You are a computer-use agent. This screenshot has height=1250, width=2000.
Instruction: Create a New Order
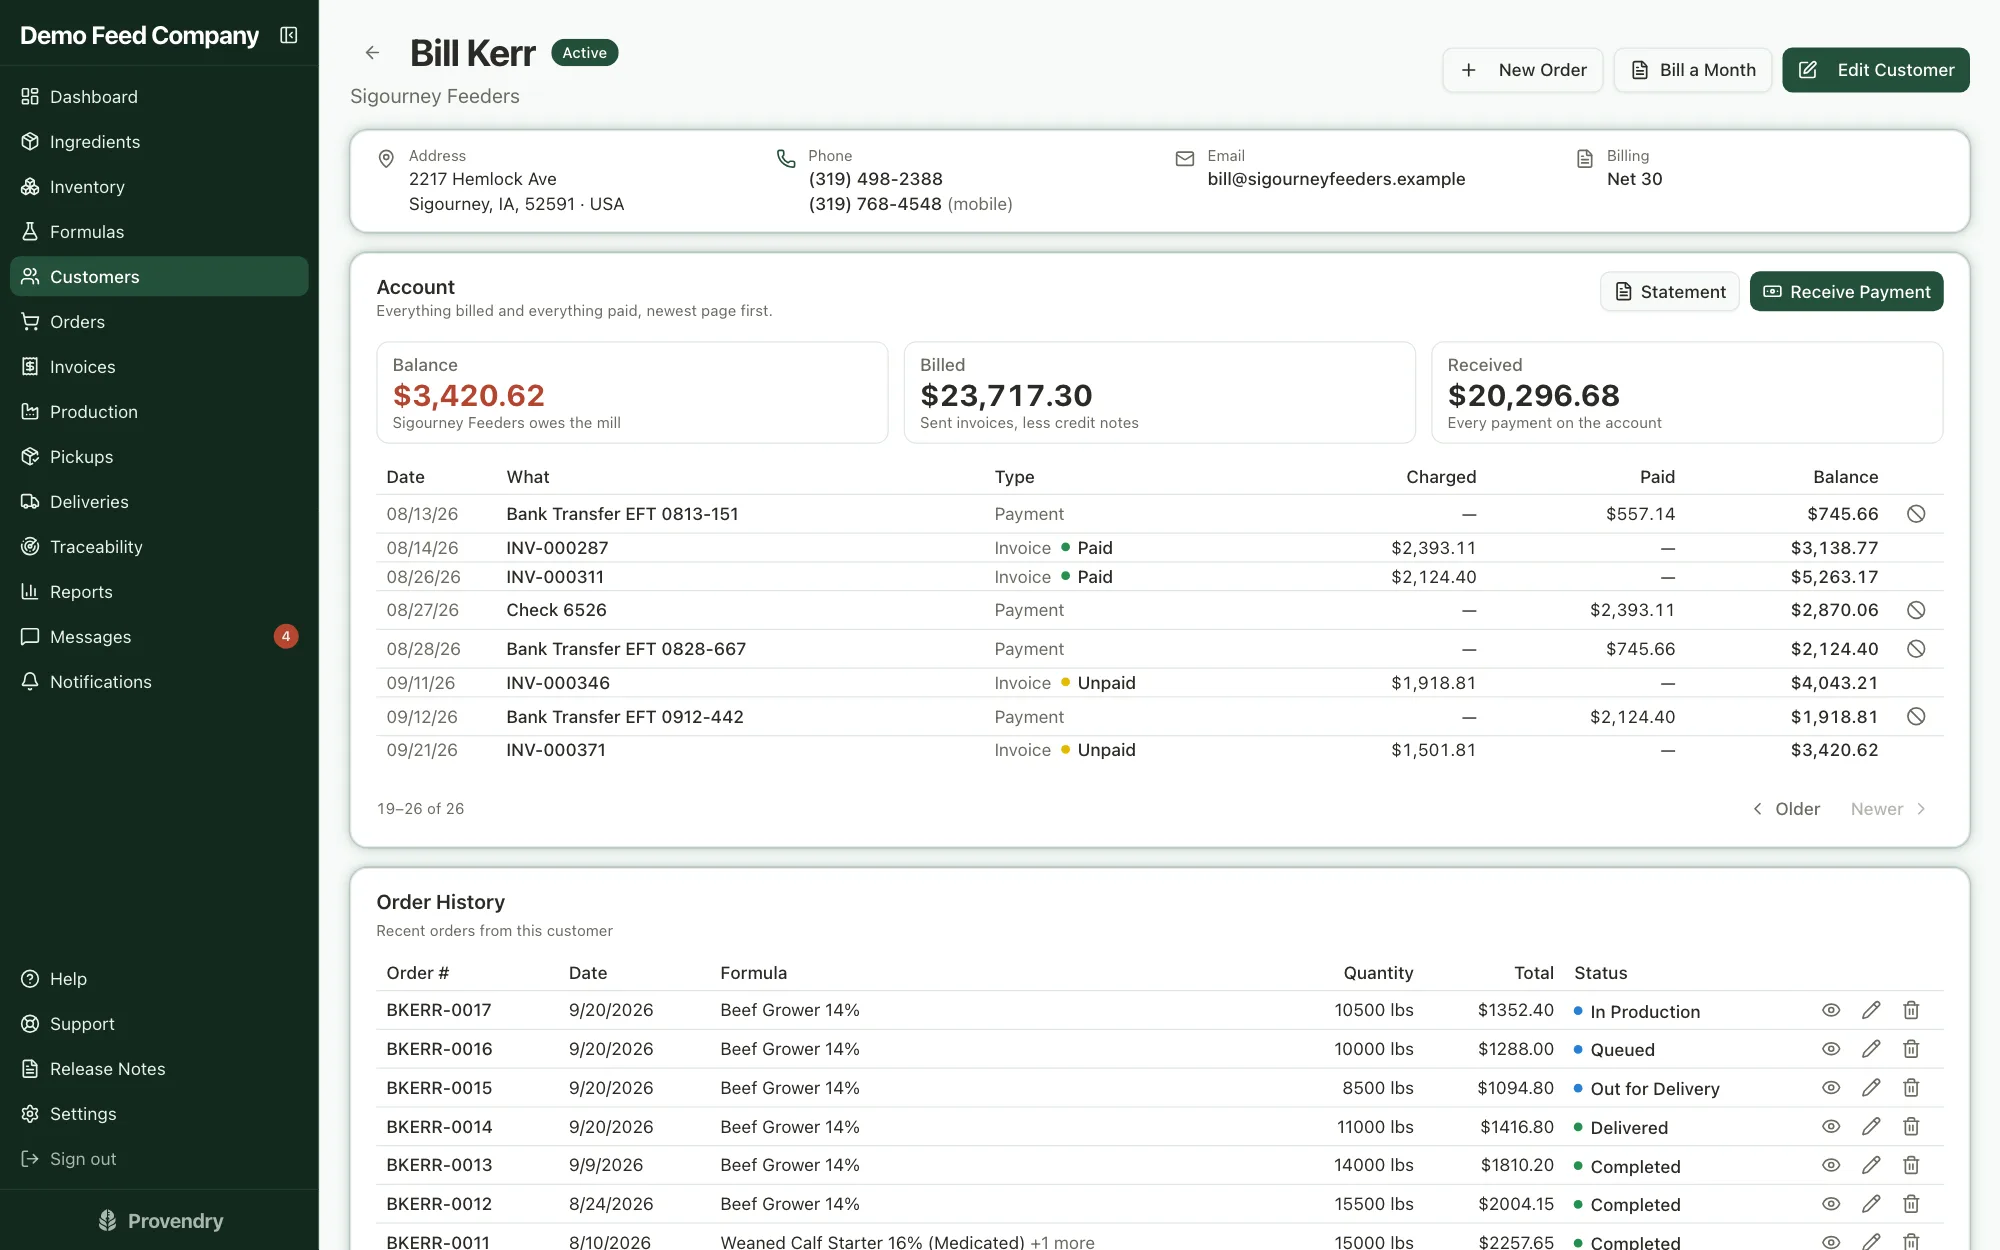coord(1522,70)
